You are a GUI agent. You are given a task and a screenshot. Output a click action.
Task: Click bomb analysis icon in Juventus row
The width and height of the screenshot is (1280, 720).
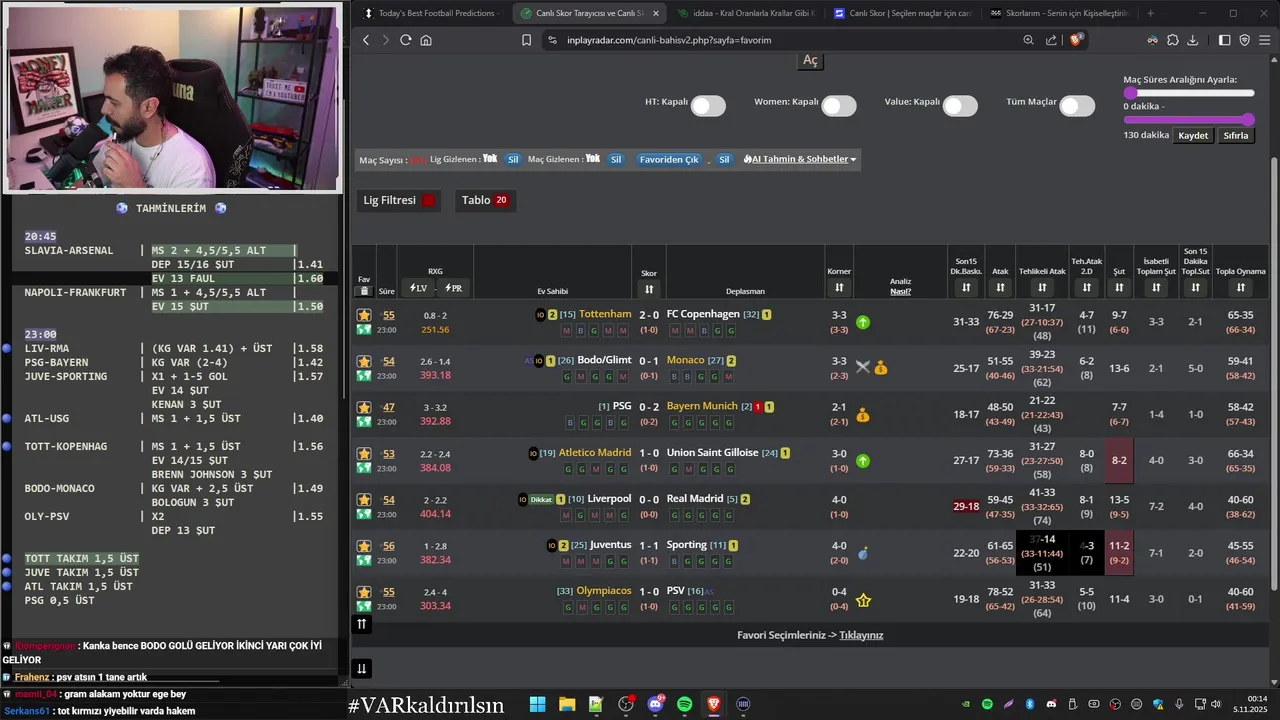tap(863, 553)
